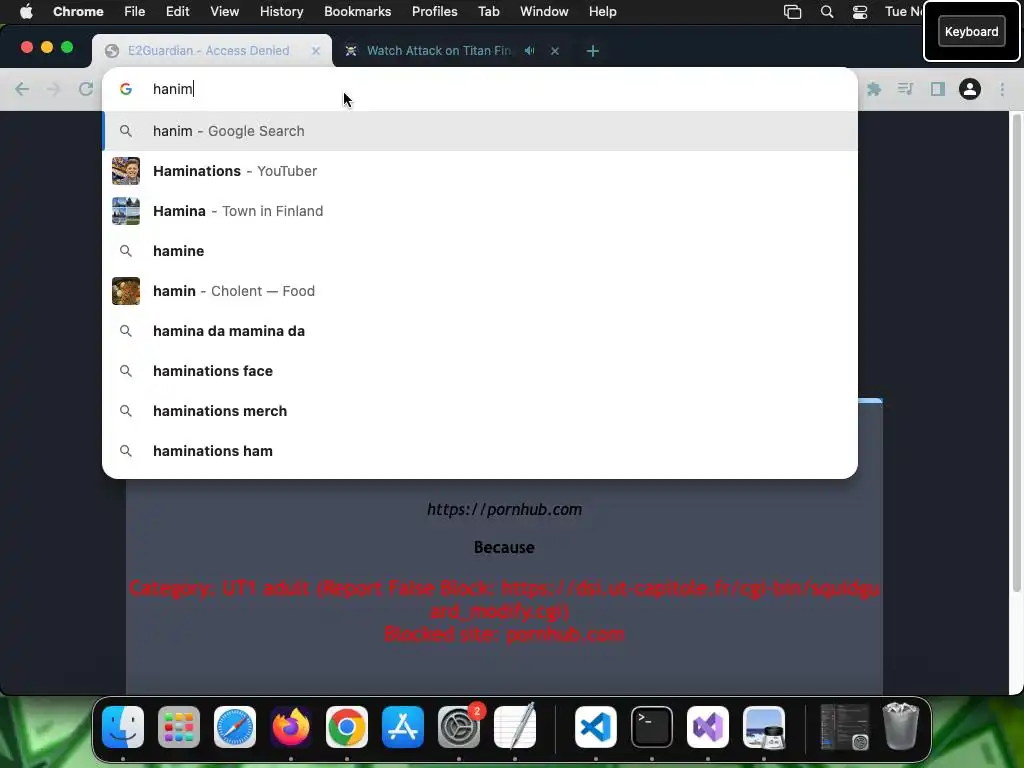Image resolution: width=1024 pixels, height=768 pixels.
Task: Select the 'hamine' search suggestion
Action: click(480, 251)
